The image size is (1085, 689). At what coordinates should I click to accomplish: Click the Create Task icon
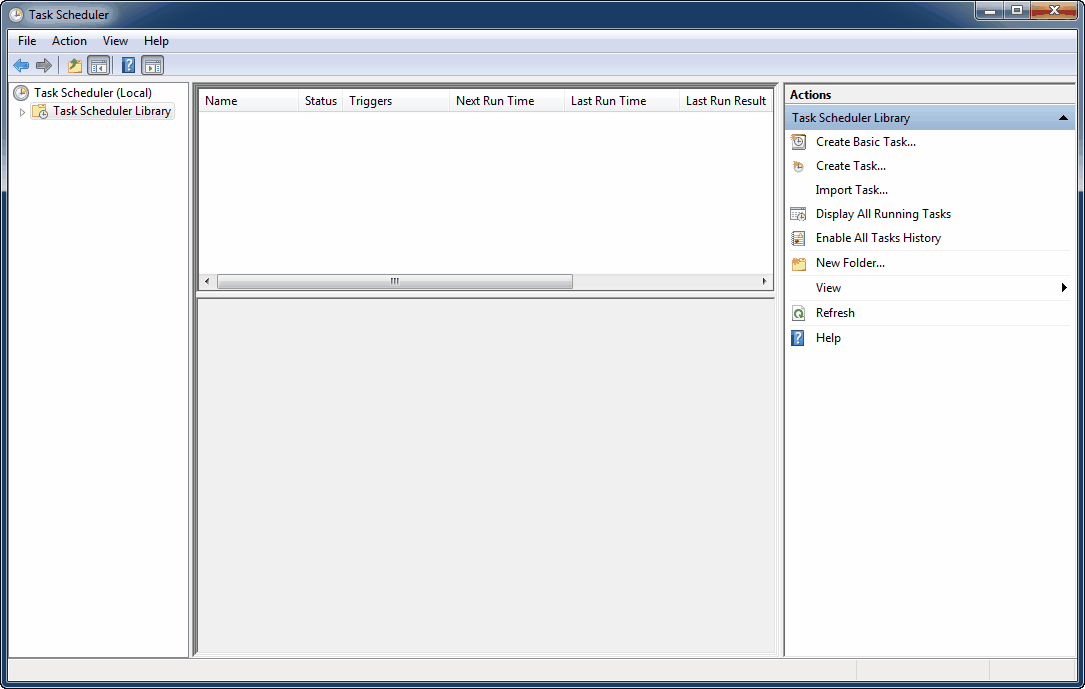click(x=799, y=166)
